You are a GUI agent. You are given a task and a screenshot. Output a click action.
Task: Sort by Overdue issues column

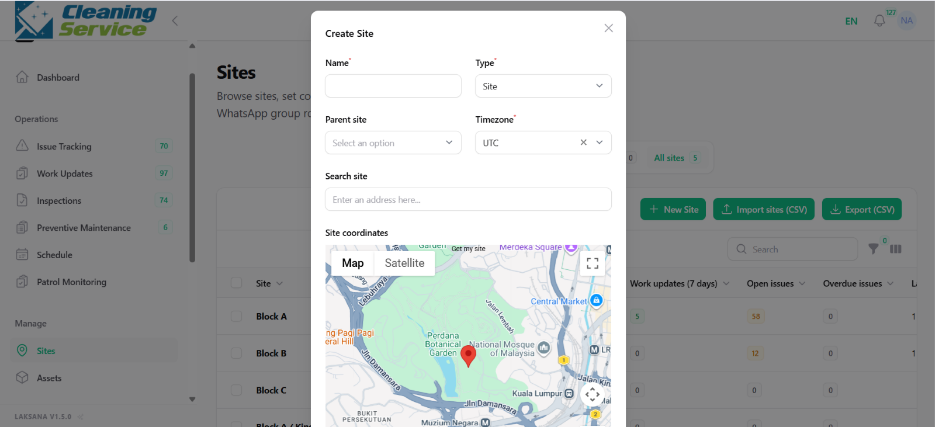point(858,284)
